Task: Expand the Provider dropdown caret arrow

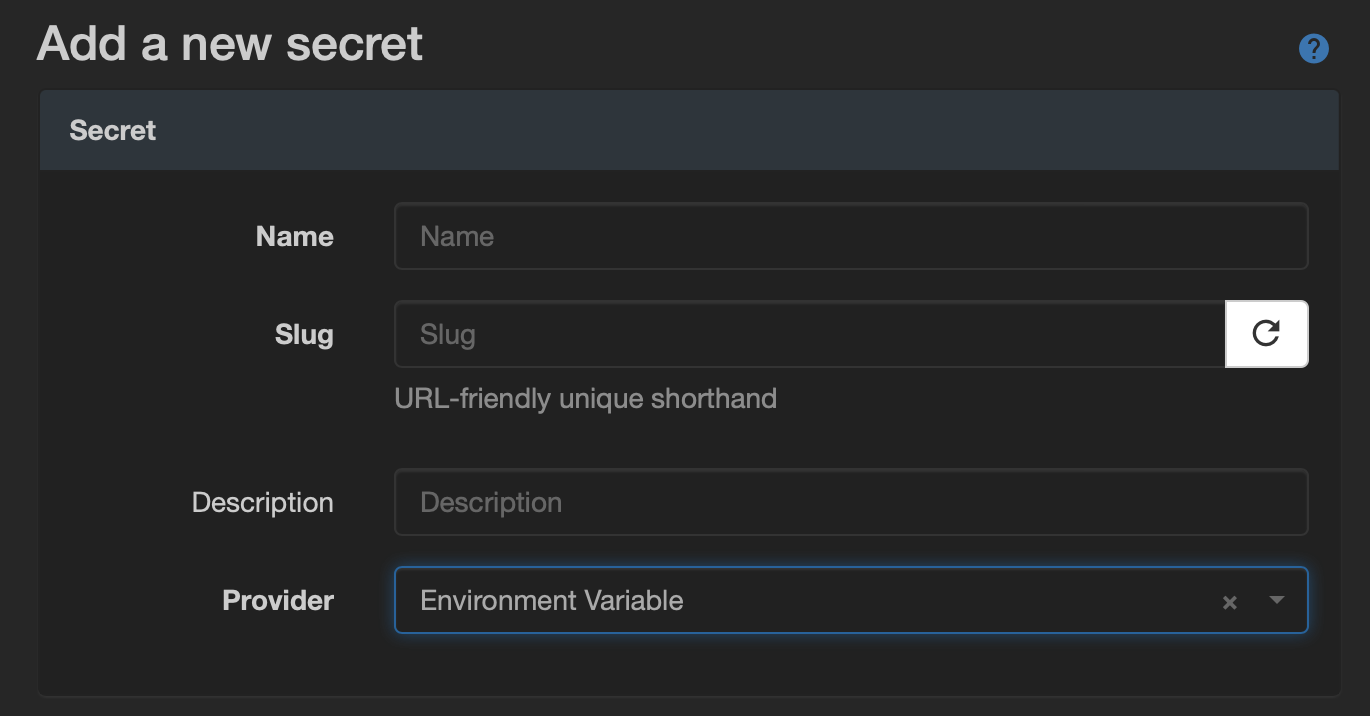Action: tap(1276, 600)
